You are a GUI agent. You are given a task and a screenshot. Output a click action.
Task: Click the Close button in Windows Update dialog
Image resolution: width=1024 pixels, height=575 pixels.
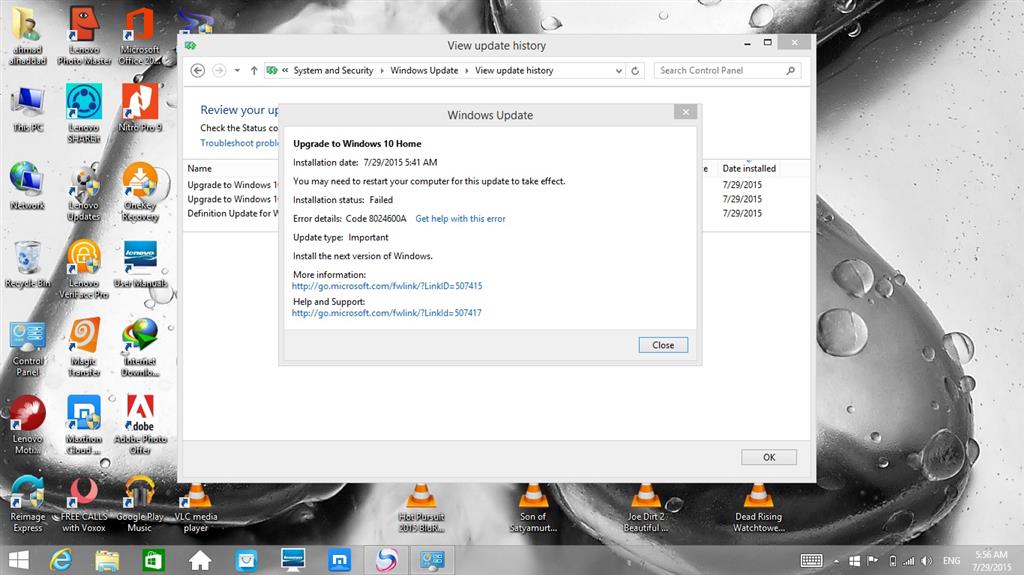[x=663, y=345]
